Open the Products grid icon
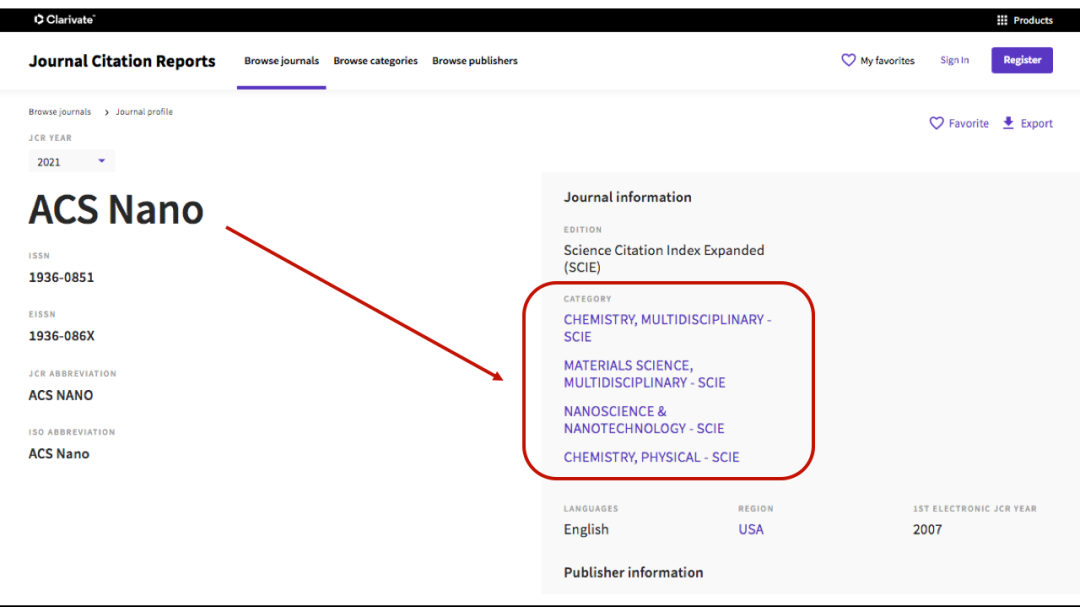Screen dimensions: 1080x607 (1002, 20)
